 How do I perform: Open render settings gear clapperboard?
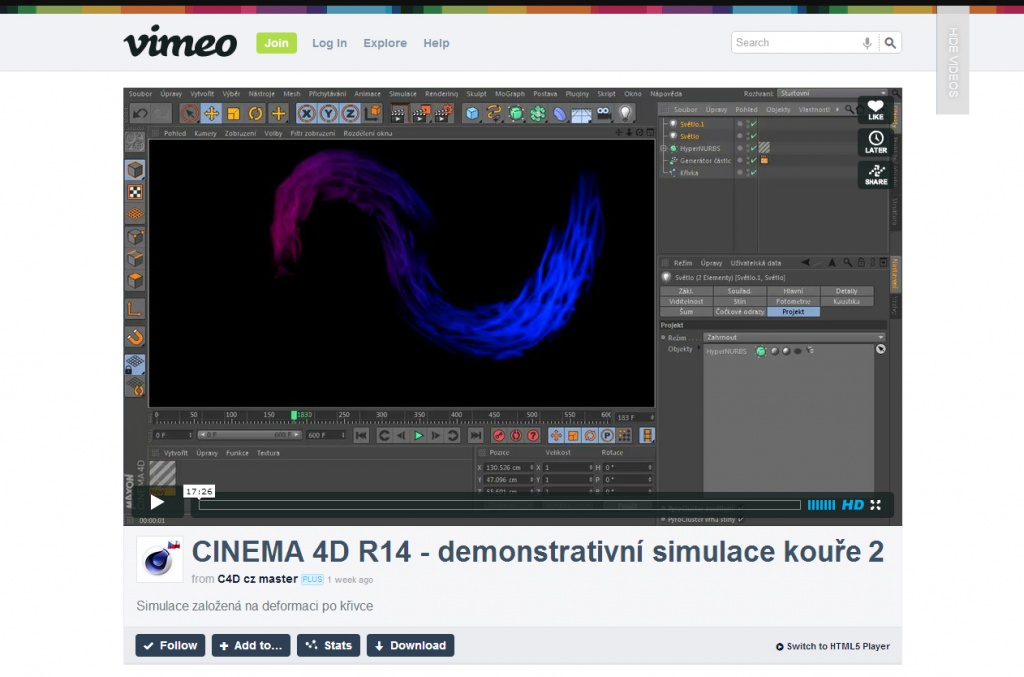tap(443, 114)
